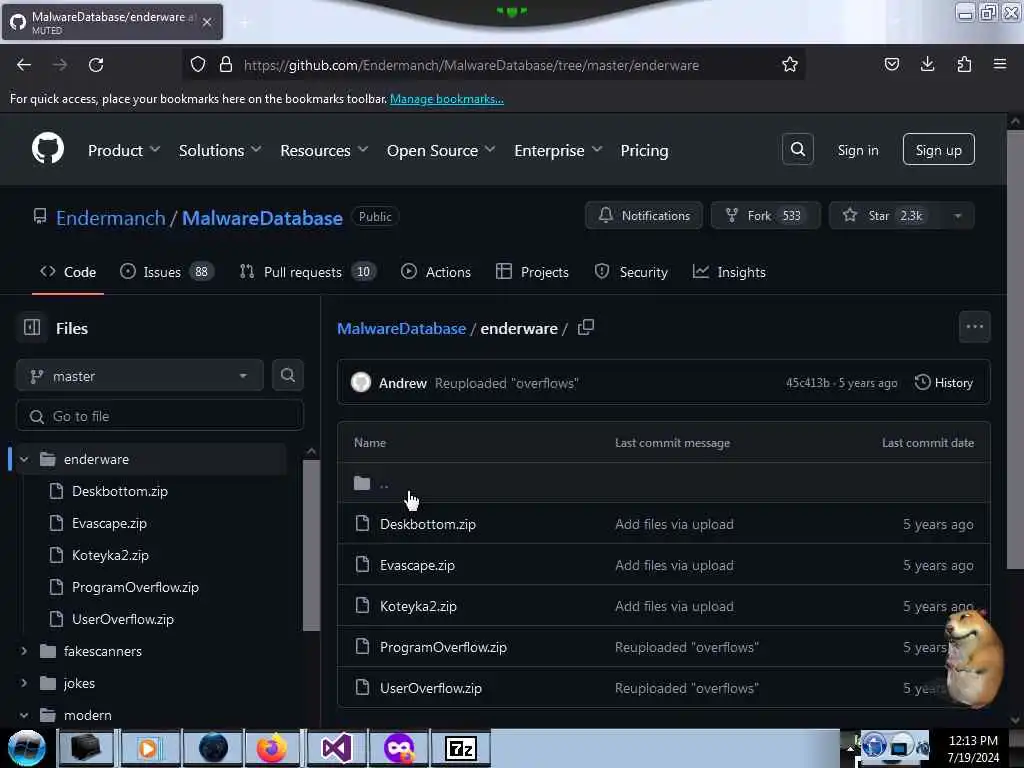
Task: Click the GitHub logo icon
Action: click(48, 148)
